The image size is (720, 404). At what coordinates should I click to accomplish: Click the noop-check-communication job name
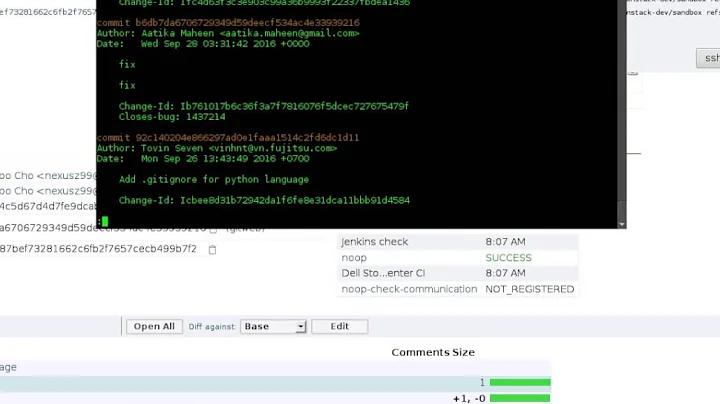click(409, 289)
